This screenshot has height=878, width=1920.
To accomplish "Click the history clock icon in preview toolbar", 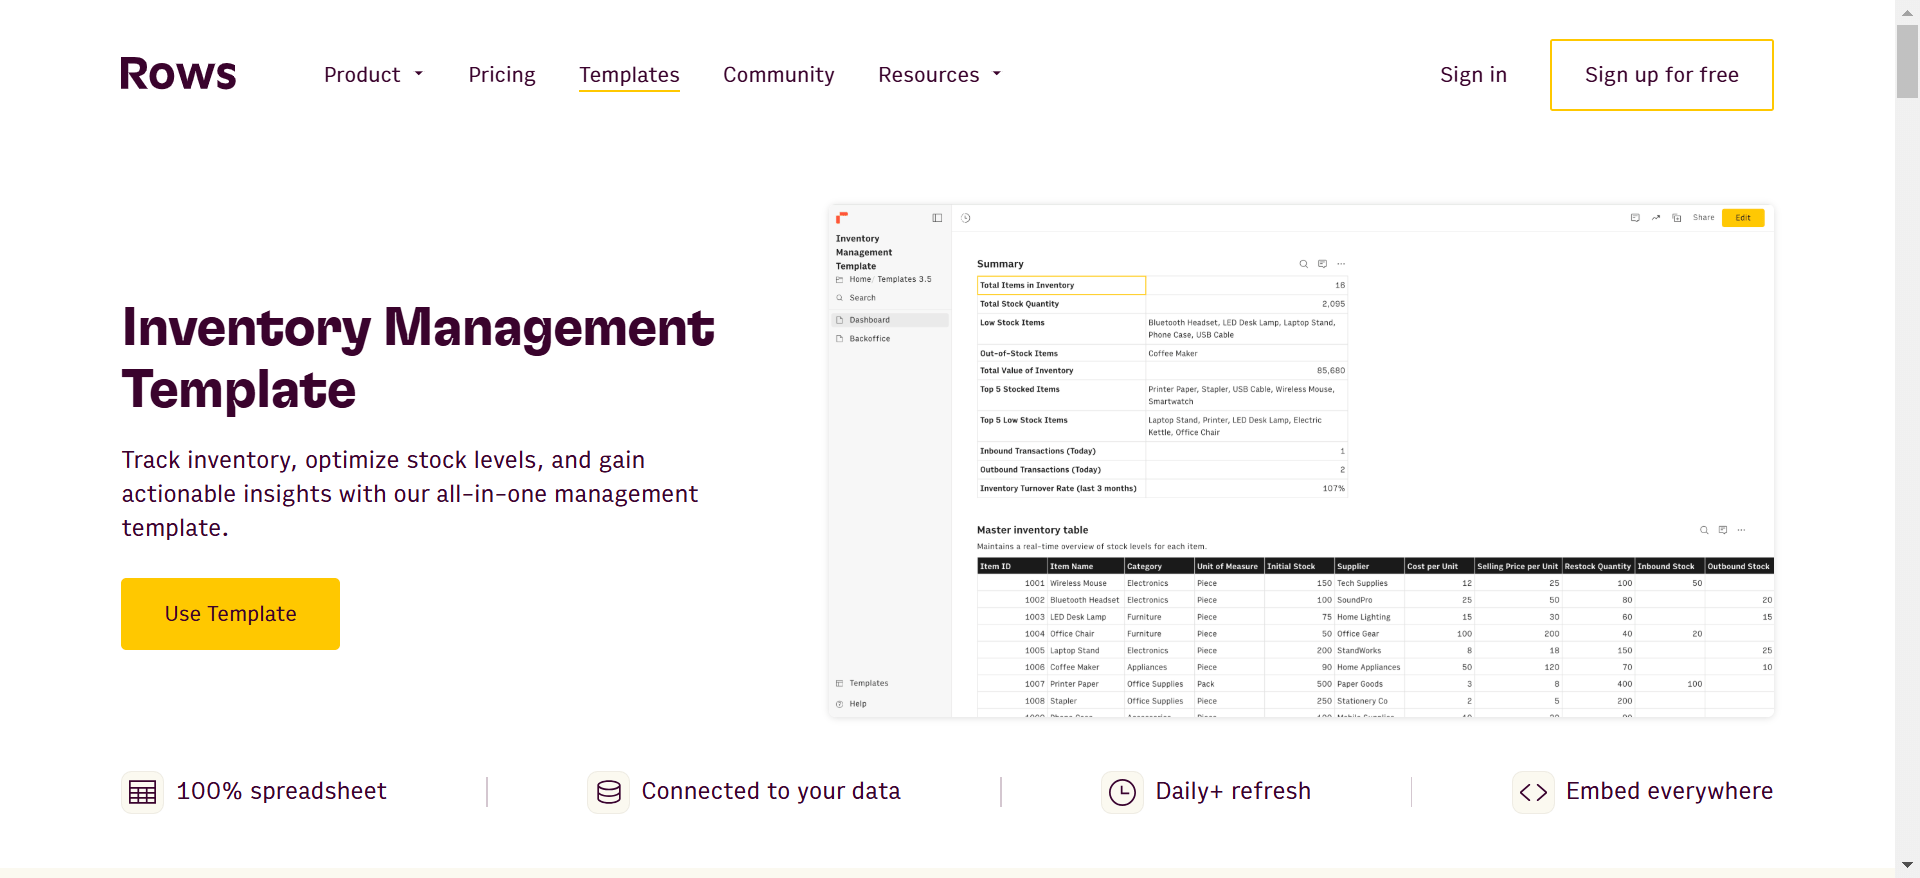I will pos(966,218).
